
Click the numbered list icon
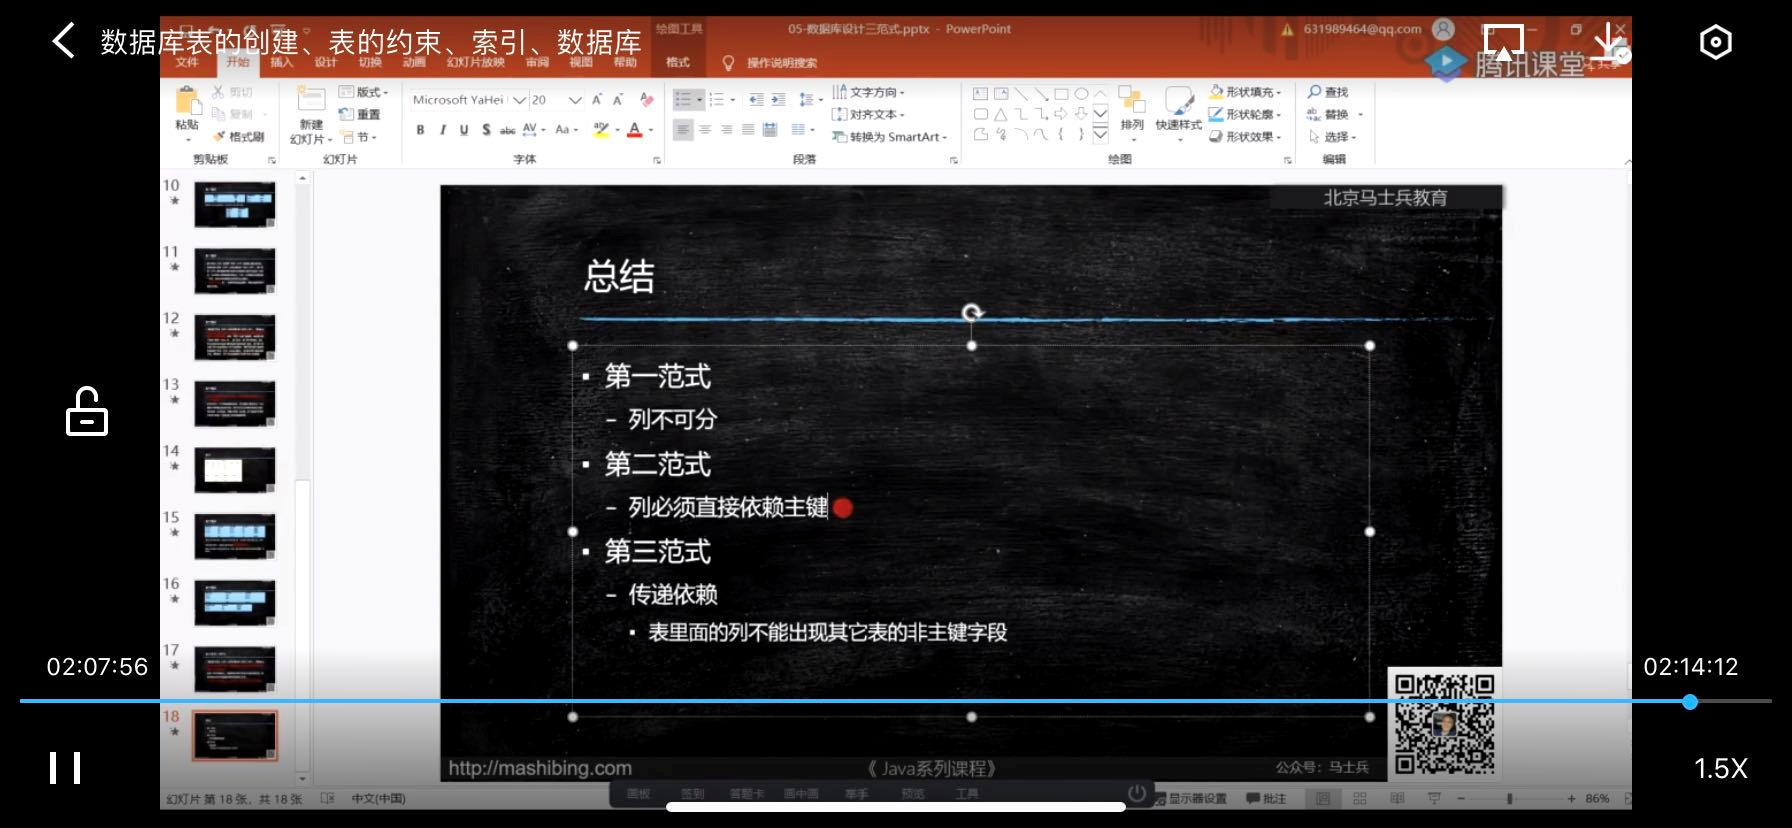coord(716,99)
